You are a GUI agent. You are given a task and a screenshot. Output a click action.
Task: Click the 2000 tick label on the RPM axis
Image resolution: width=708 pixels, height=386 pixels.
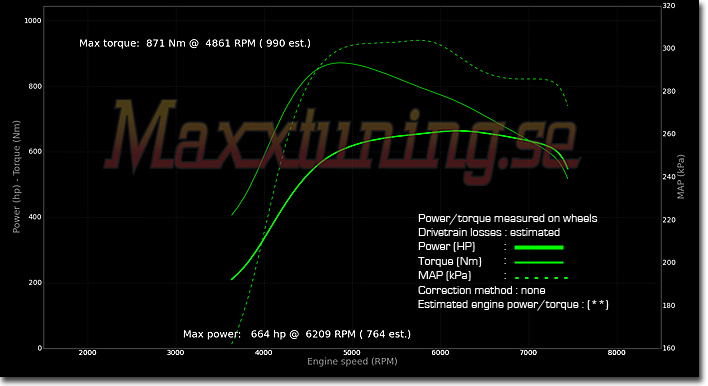(x=87, y=353)
